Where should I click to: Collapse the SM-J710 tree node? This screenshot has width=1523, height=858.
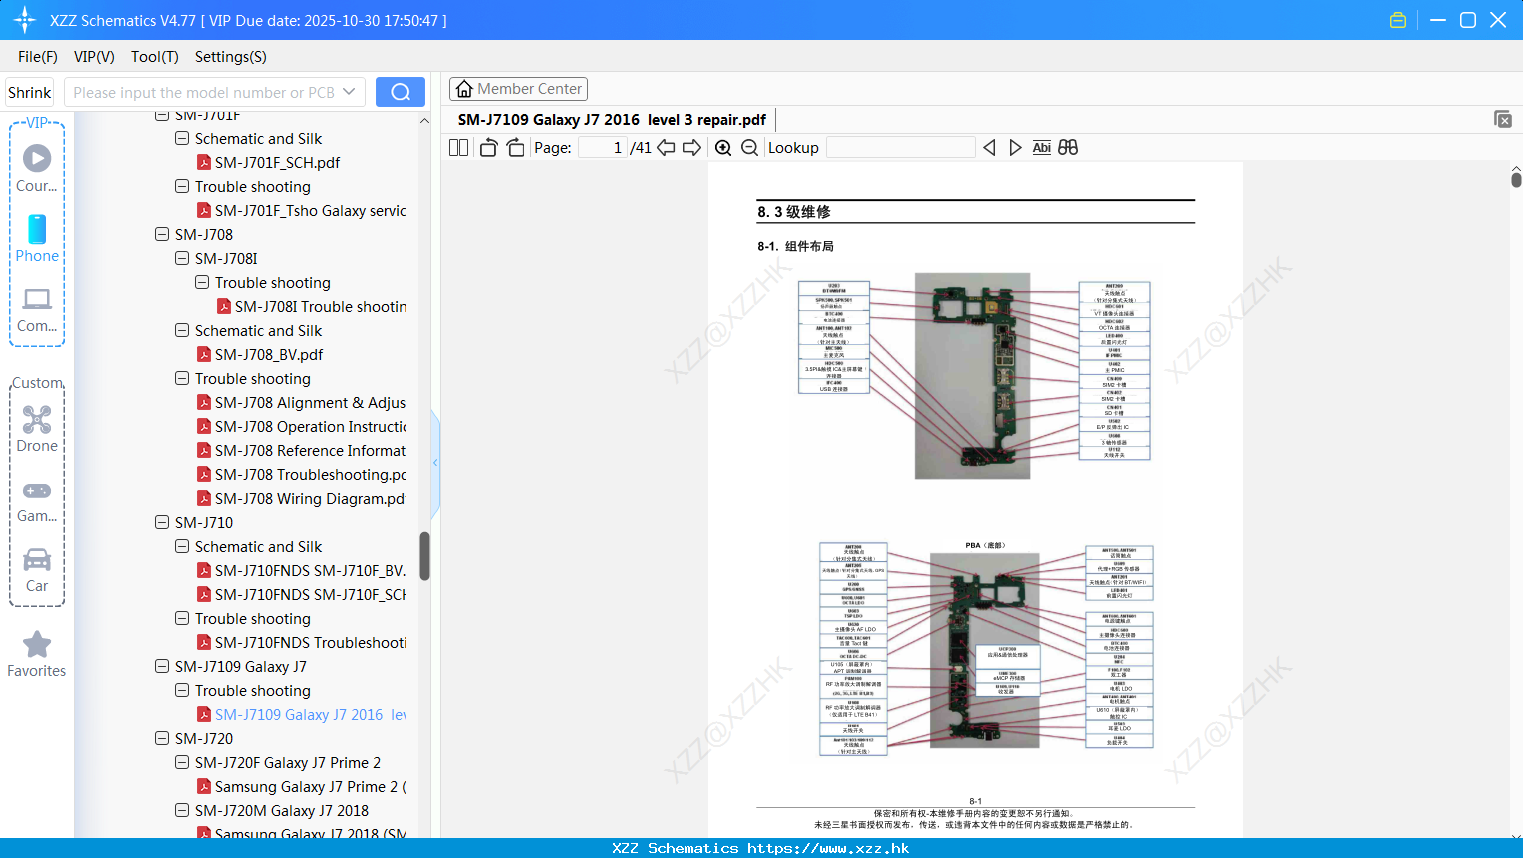[x=162, y=522]
